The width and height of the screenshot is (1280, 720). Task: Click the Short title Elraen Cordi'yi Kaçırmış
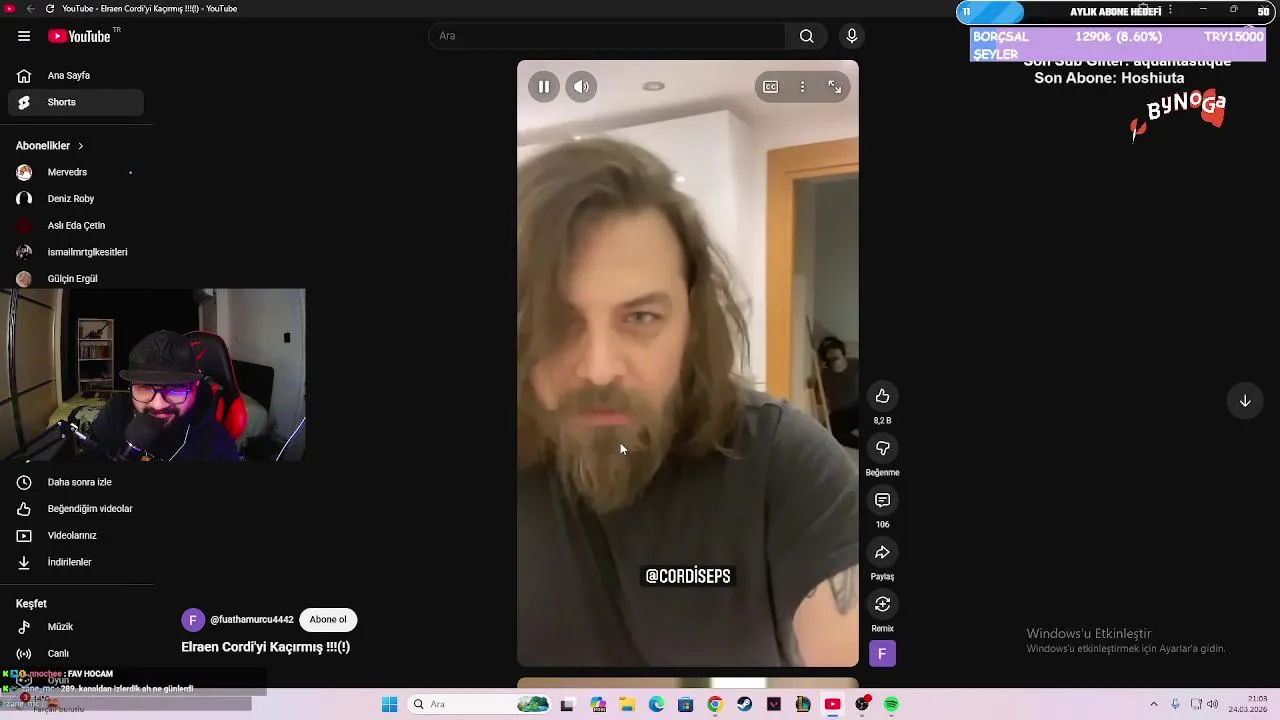coord(265,647)
